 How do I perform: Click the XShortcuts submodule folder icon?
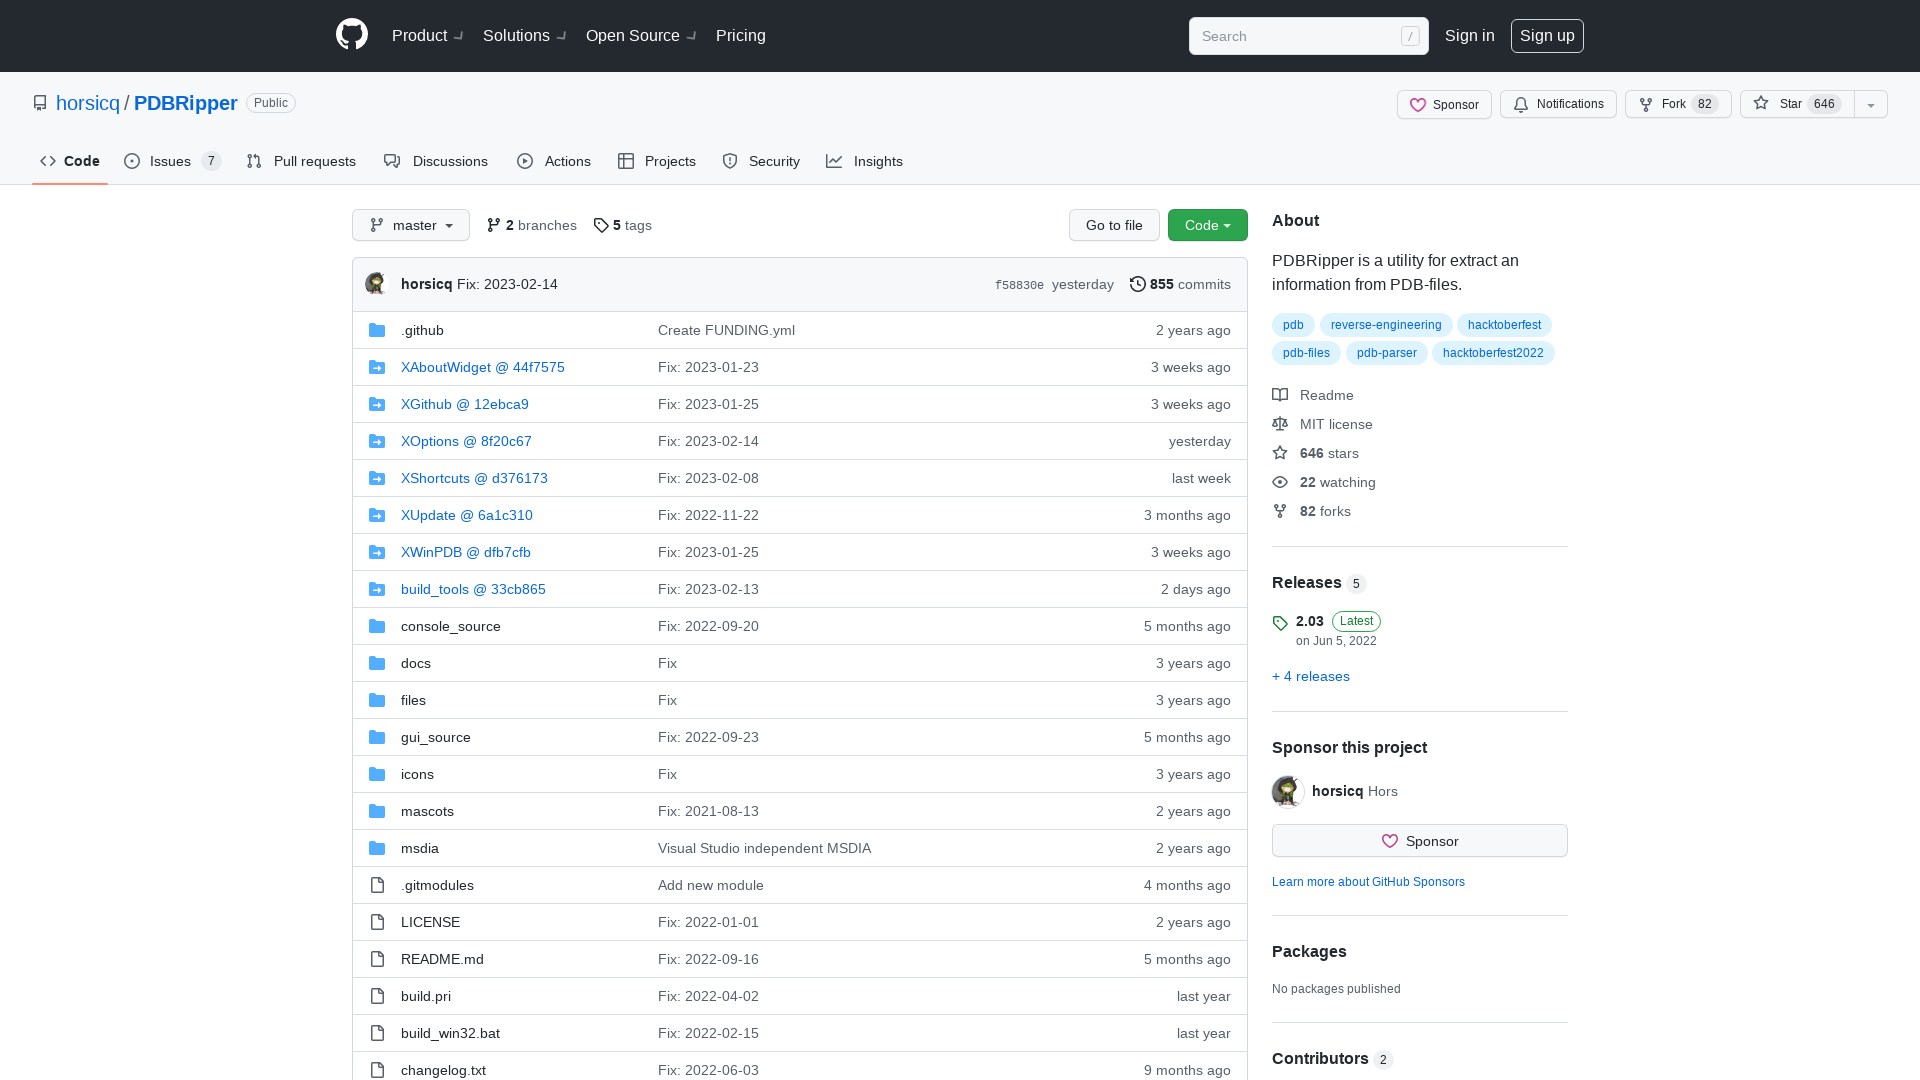point(377,478)
